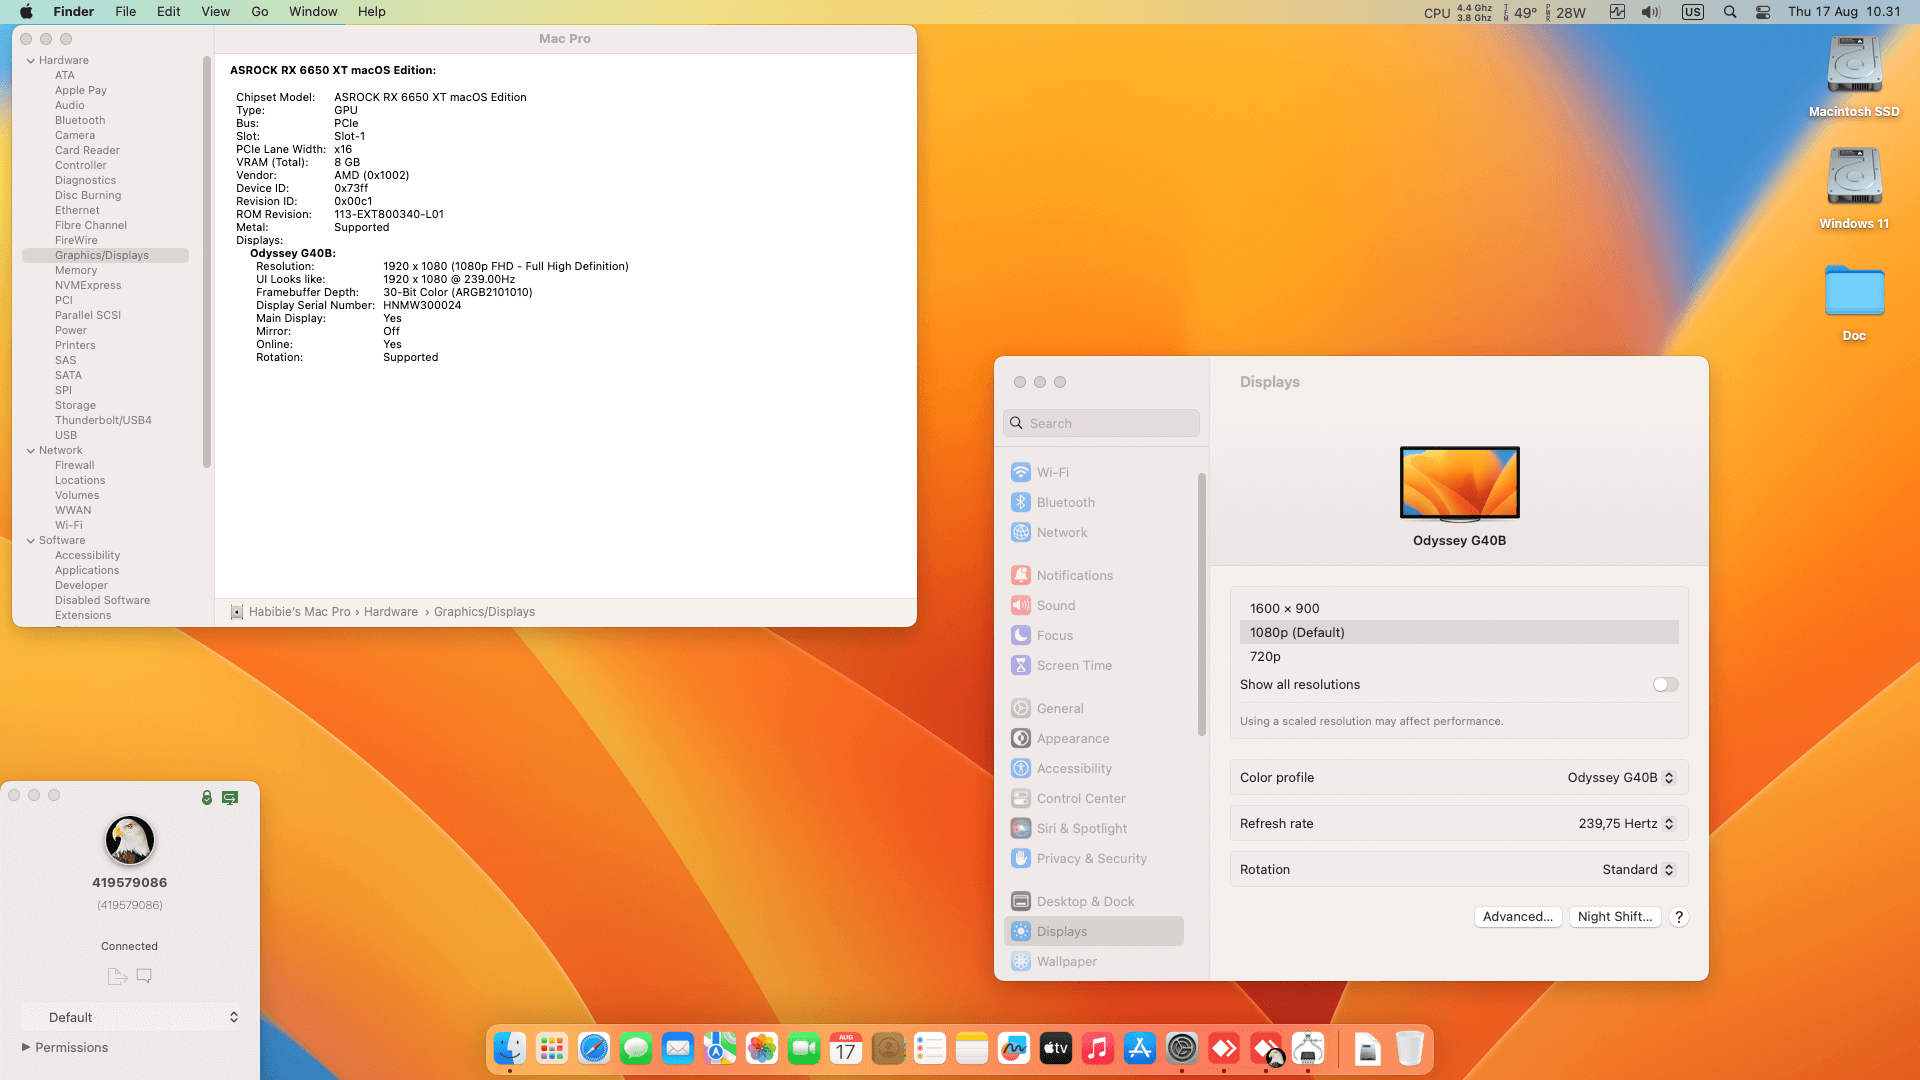Collapse the Software section in System Information
This screenshot has width=1920, height=1080.
pos(31,541)
